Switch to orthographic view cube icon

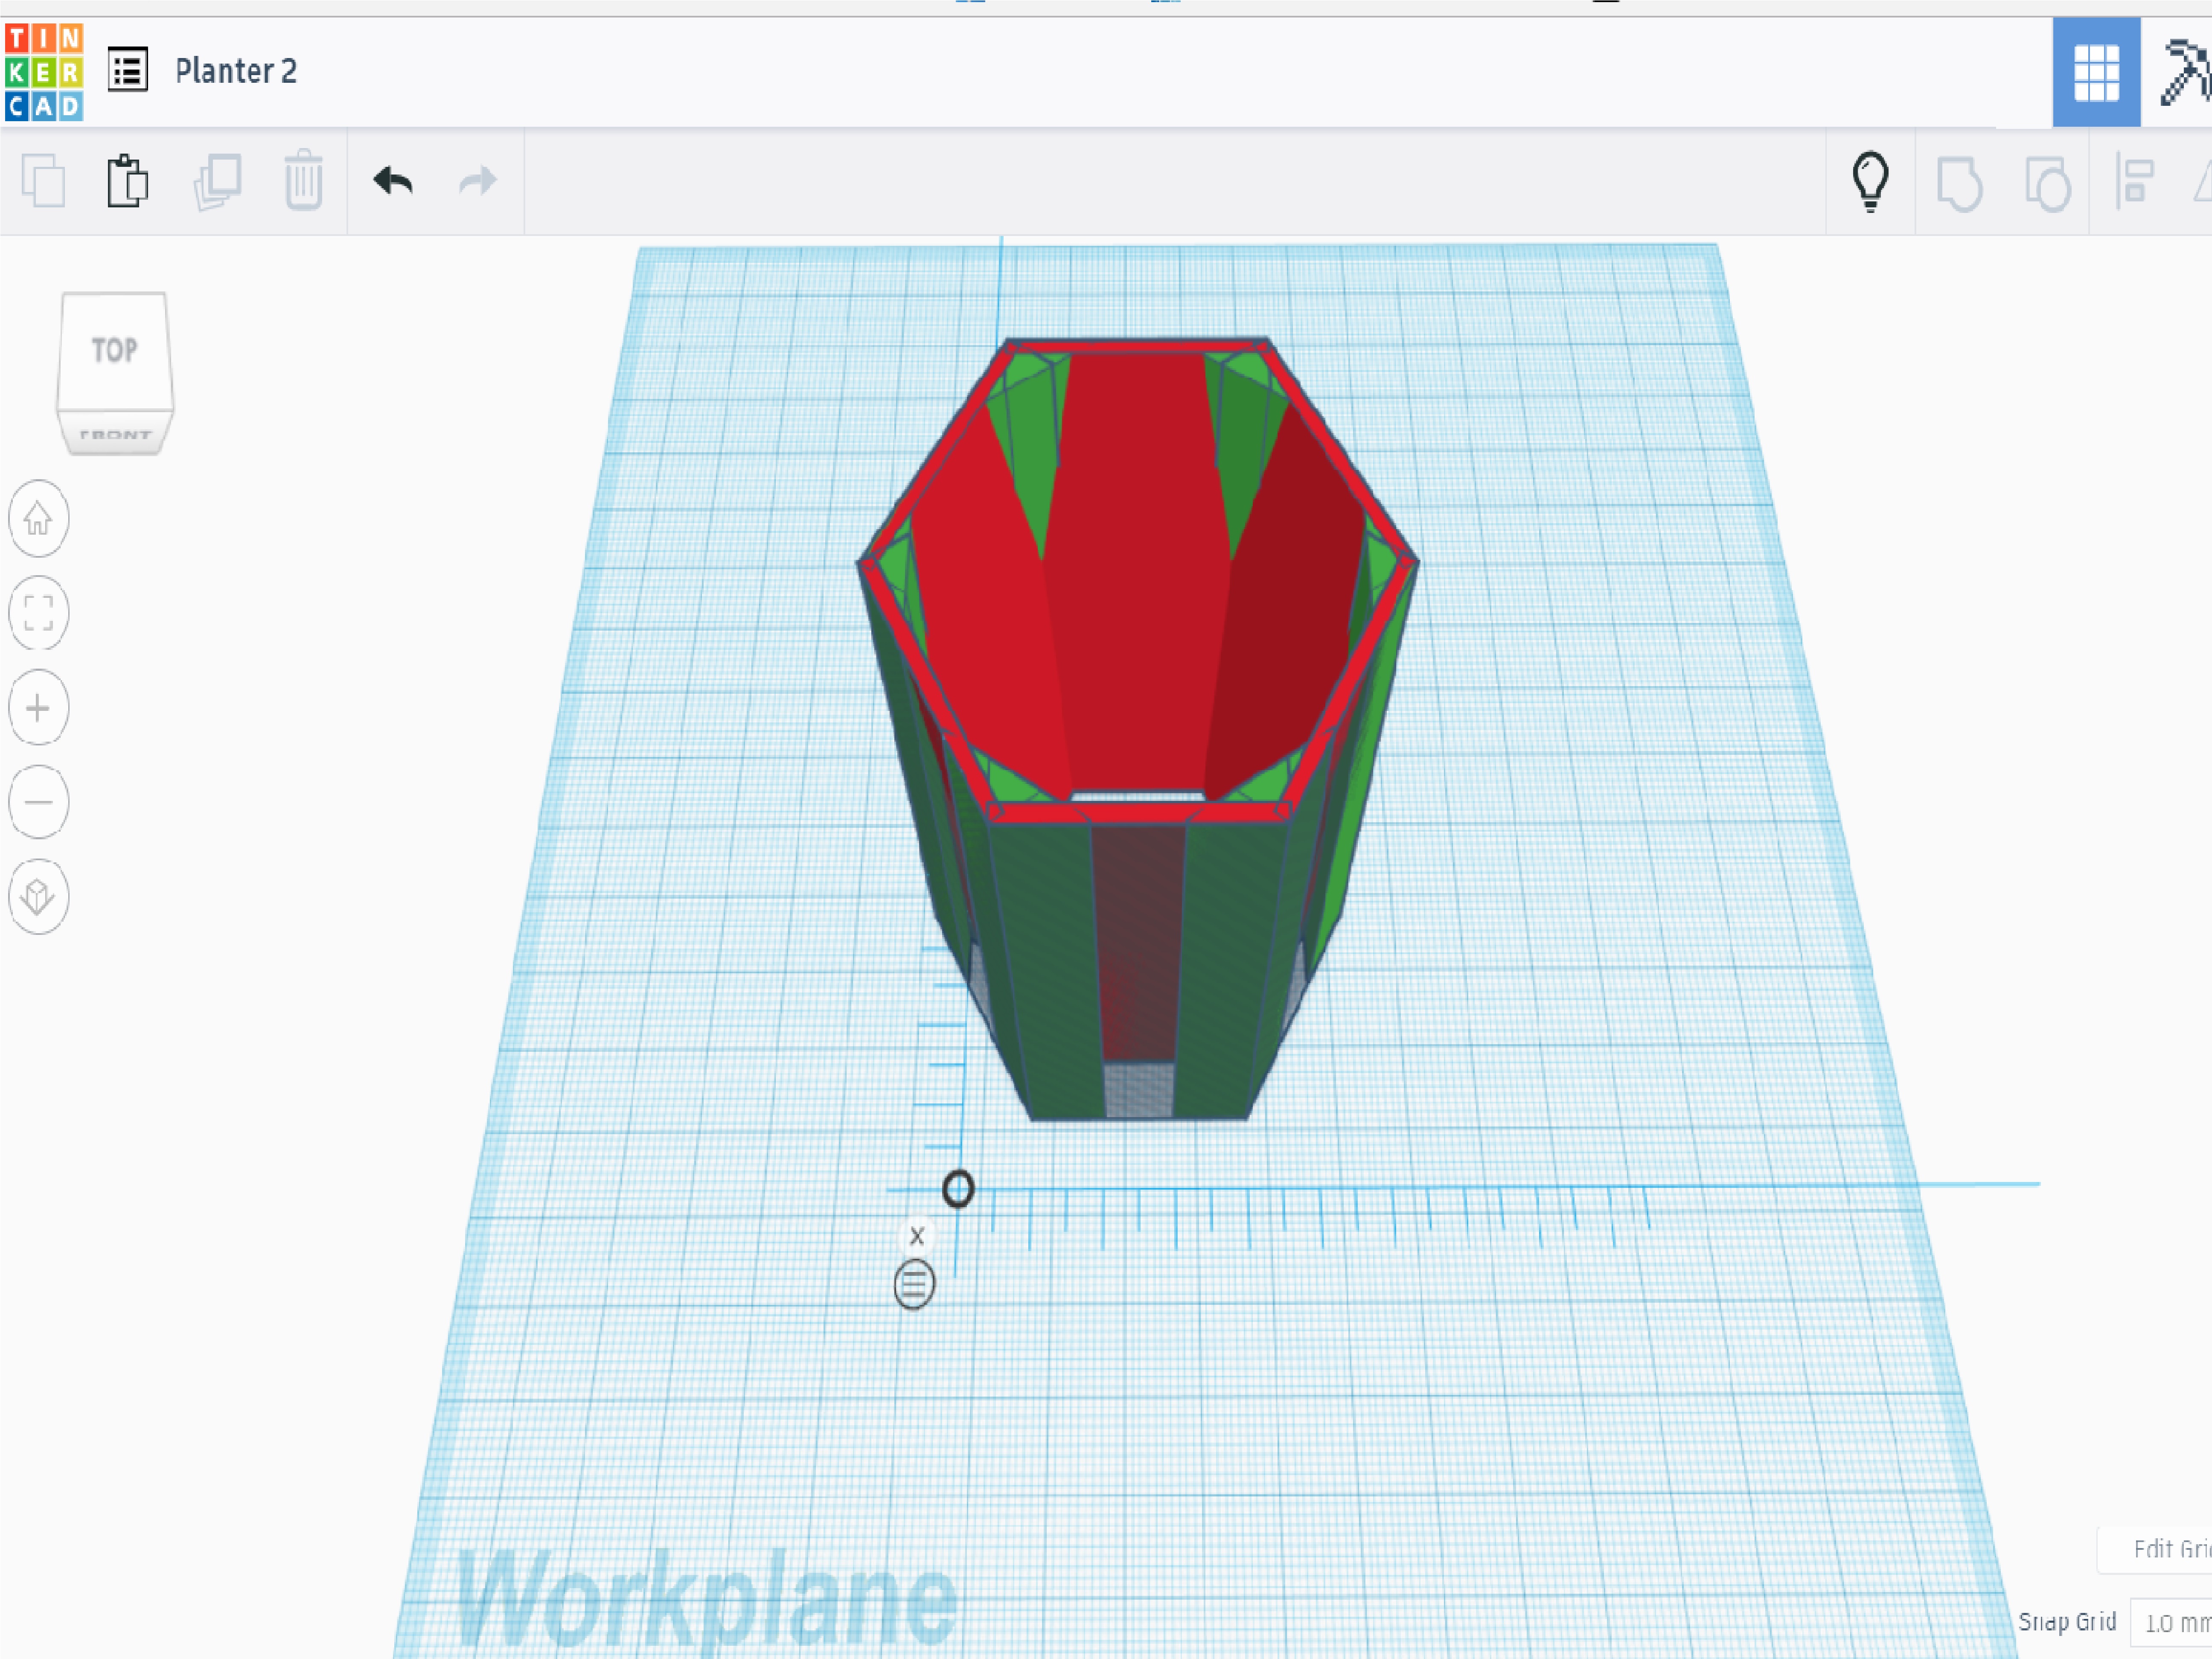38,896
